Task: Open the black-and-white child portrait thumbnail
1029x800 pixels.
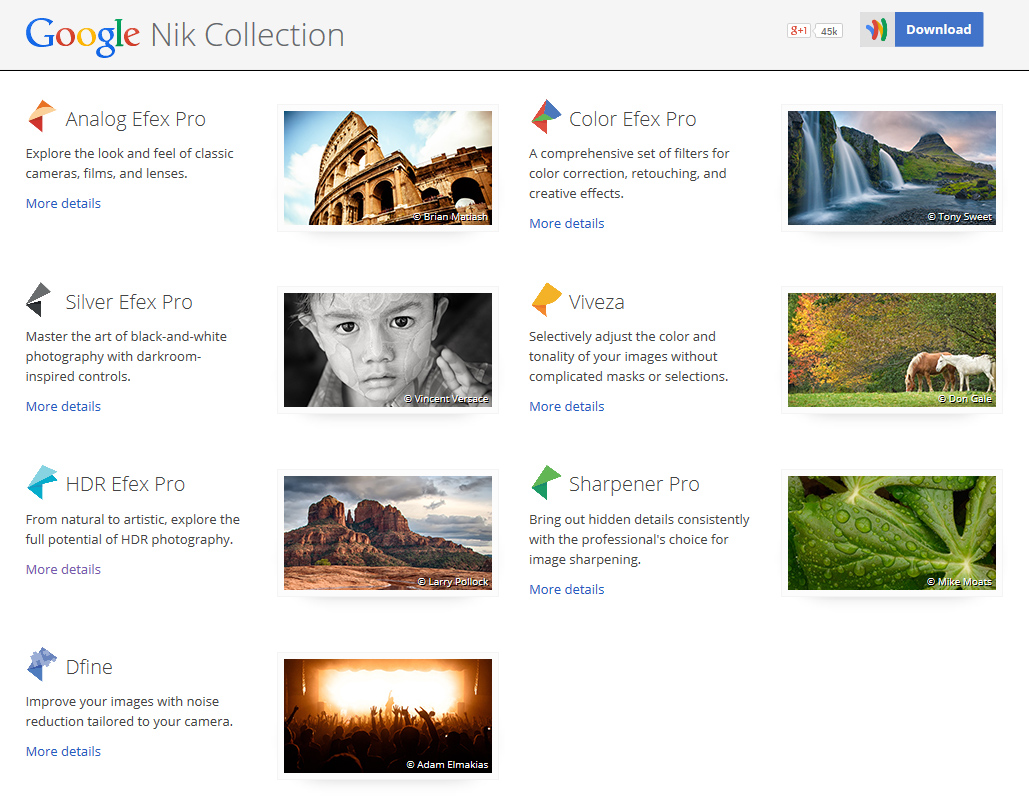Action: pos(387,350)
